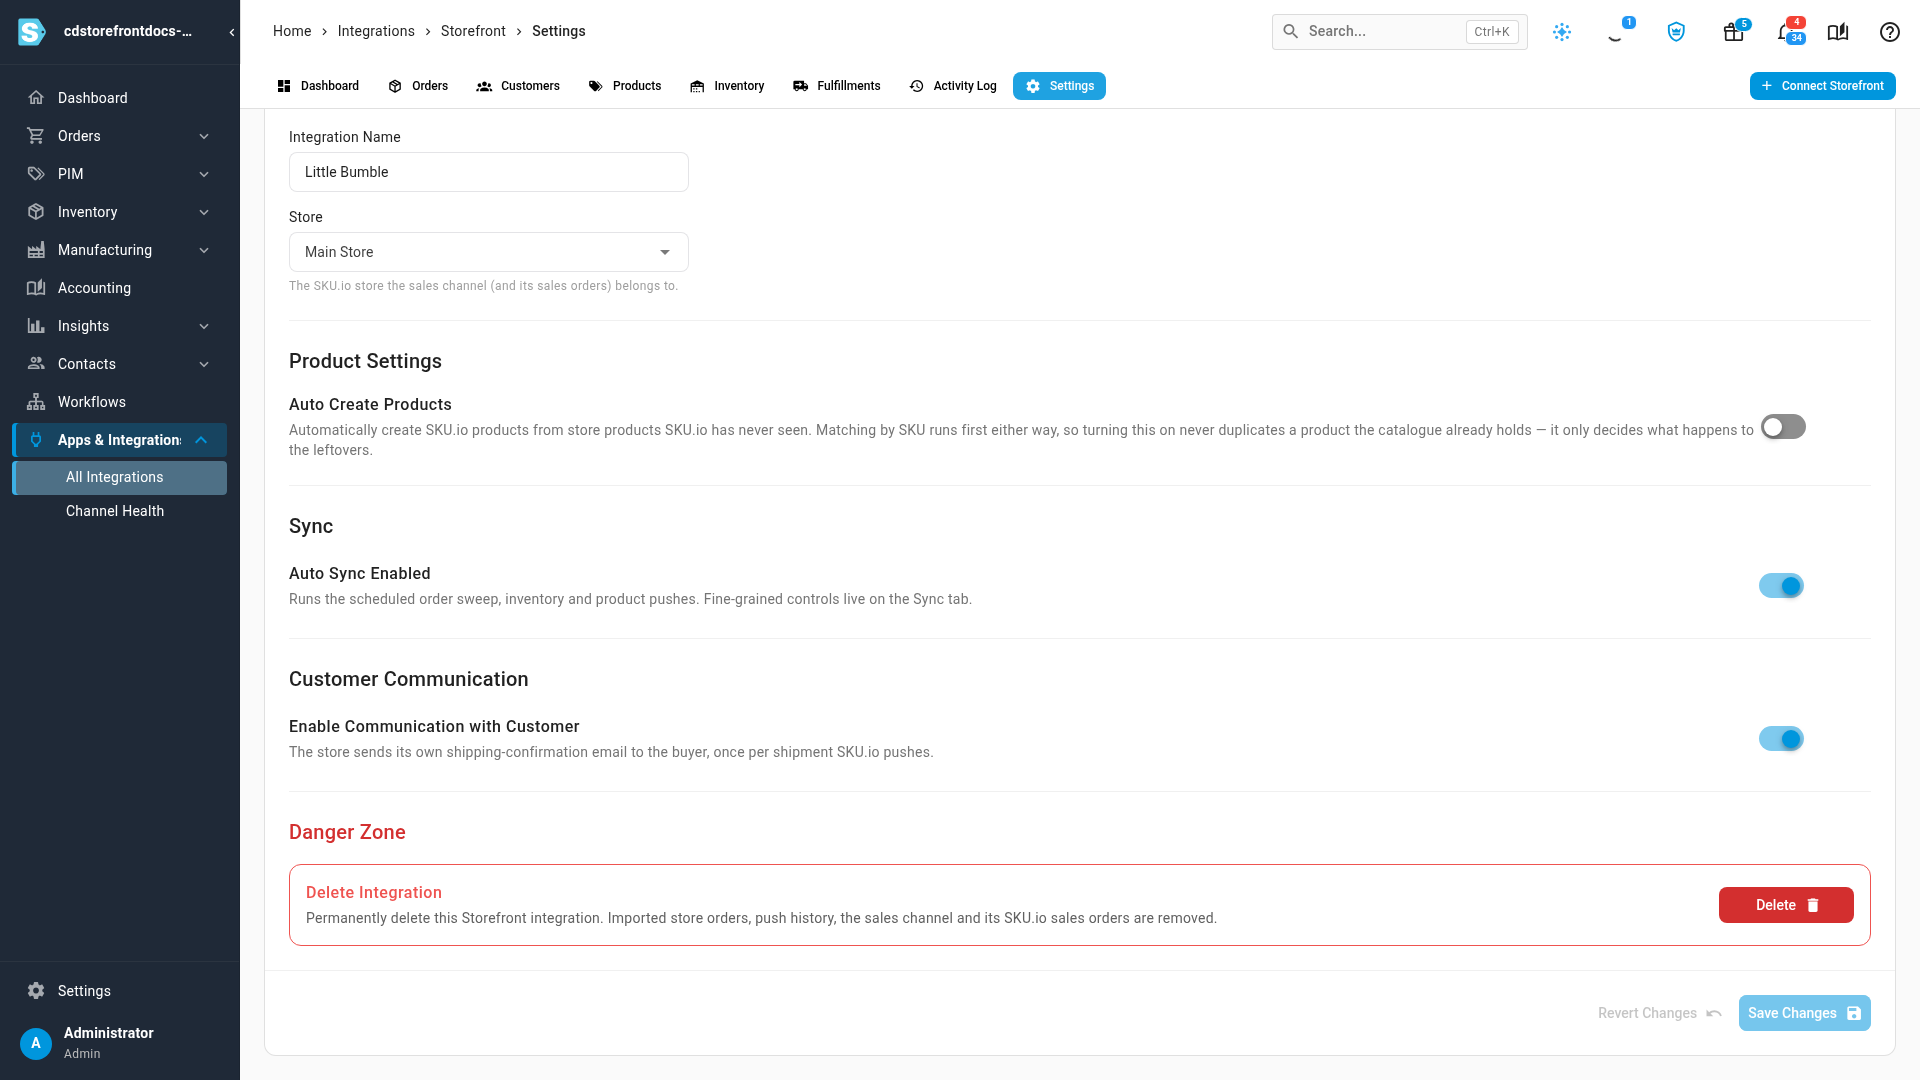Open the gift box rewards icon
1920x1080 pixels.
coord(1734,32)
